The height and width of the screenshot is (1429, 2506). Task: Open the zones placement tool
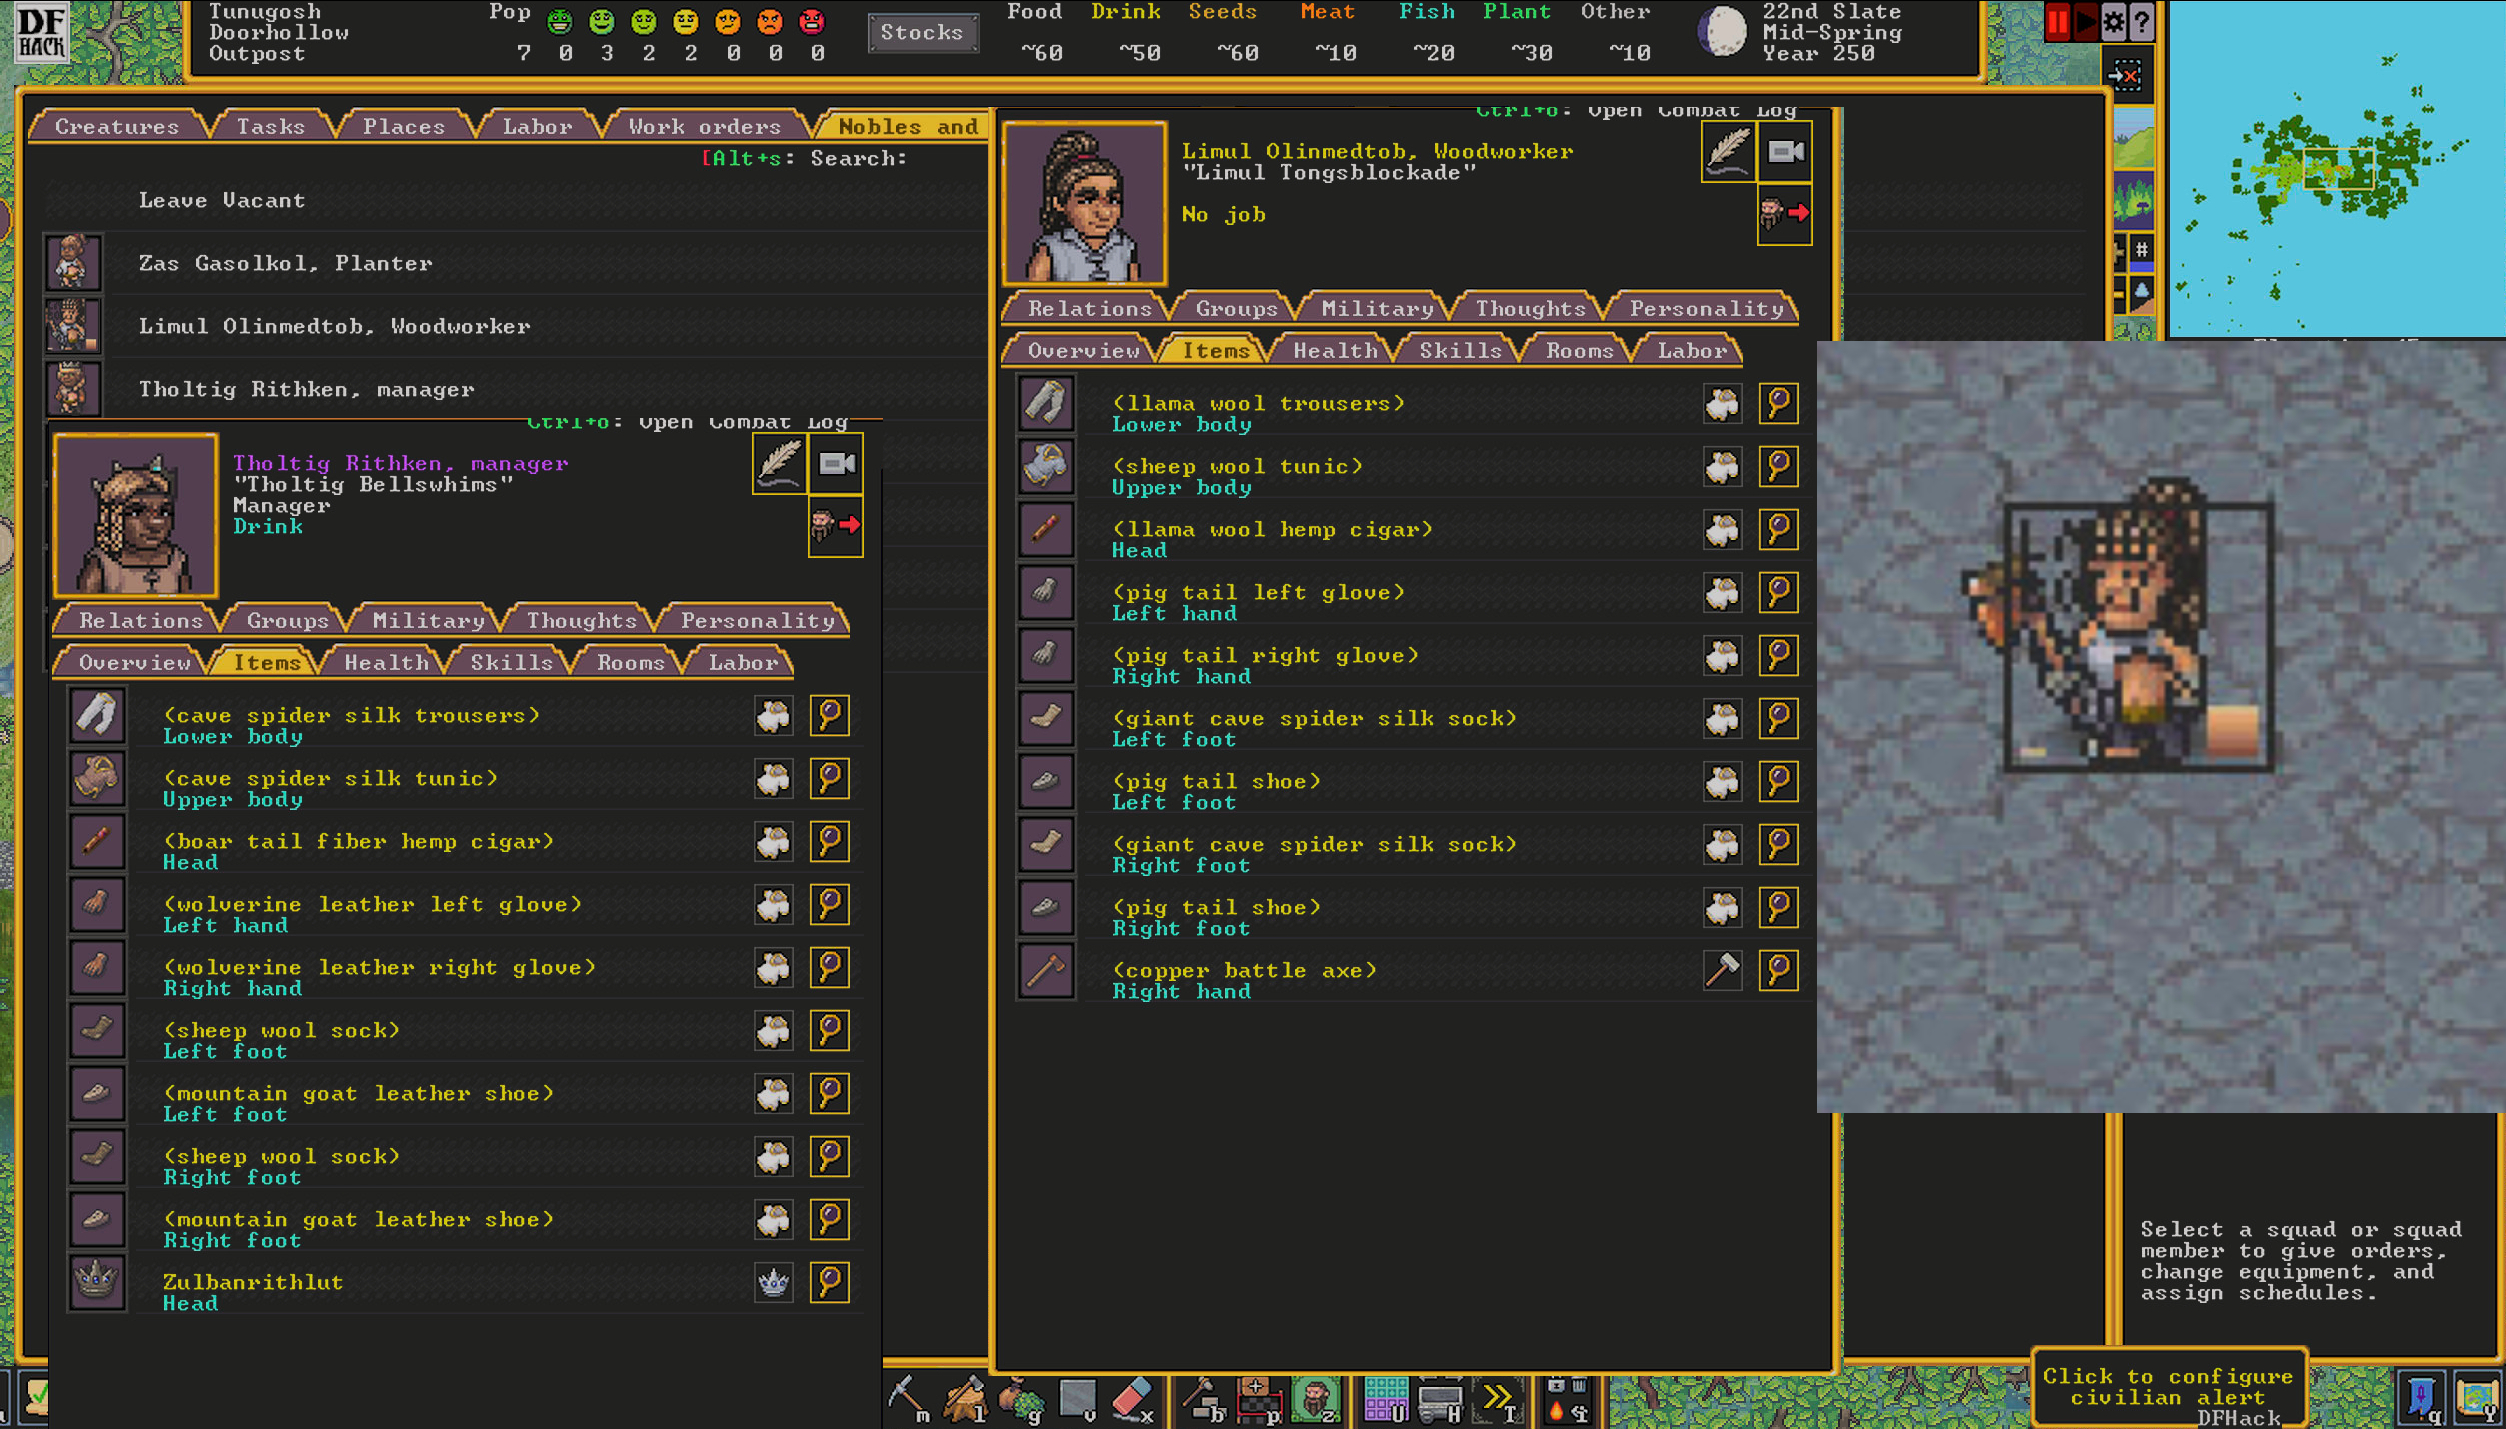pyautogui.click(x=1314, y=1398)
